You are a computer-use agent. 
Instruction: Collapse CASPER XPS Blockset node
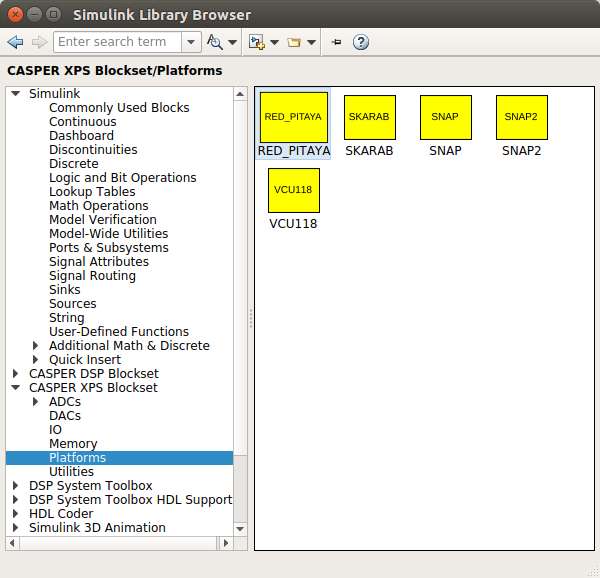pos(15,388)
